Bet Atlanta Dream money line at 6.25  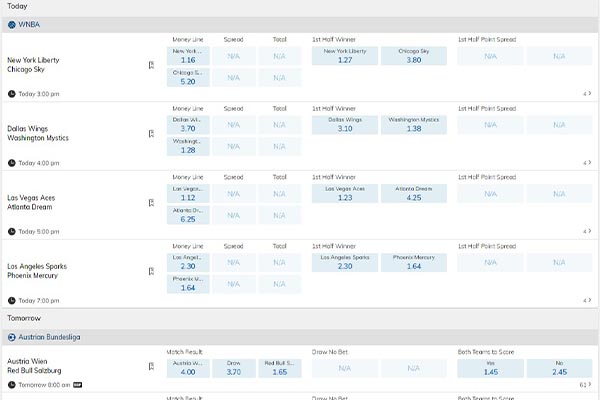coord(188,215)
